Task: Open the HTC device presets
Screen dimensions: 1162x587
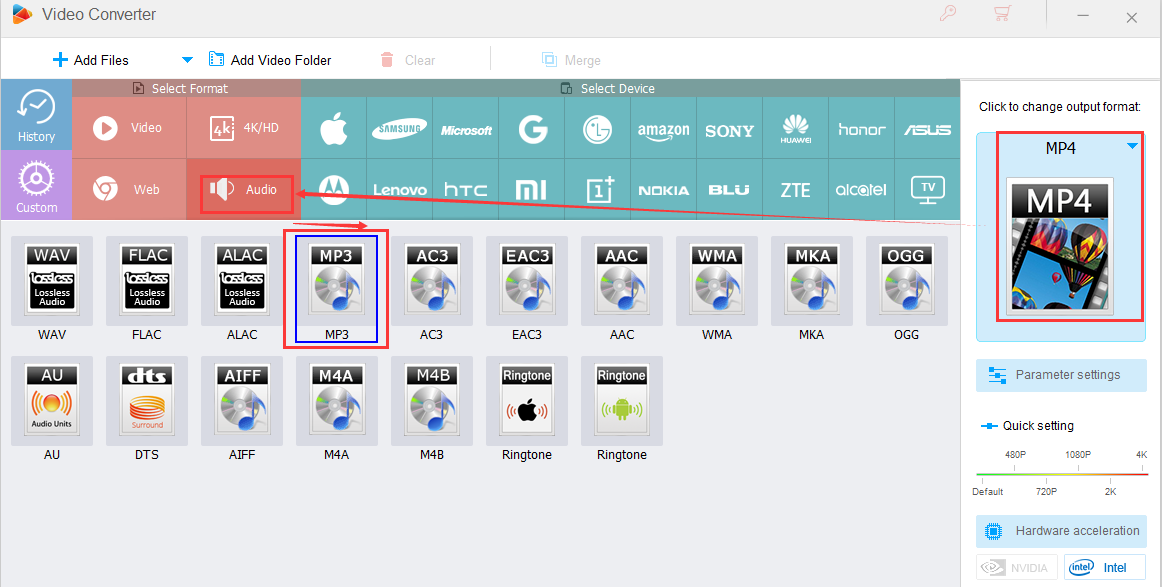Action: click(x=465, y=190)
